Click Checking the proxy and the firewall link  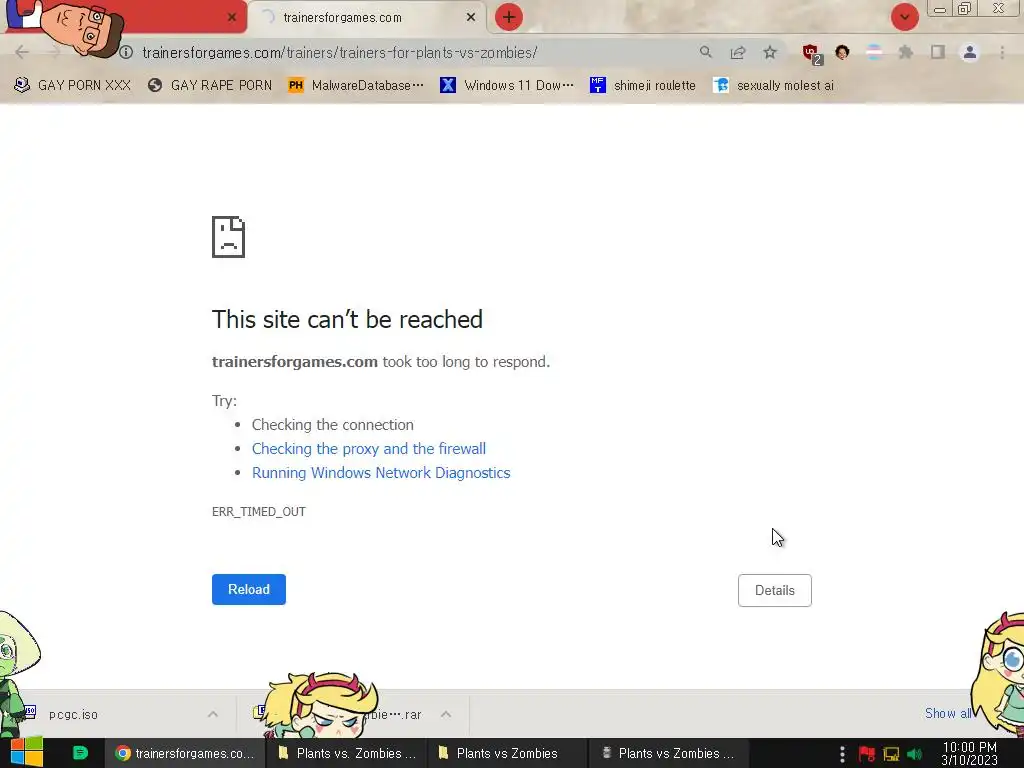tap(369, 449)
